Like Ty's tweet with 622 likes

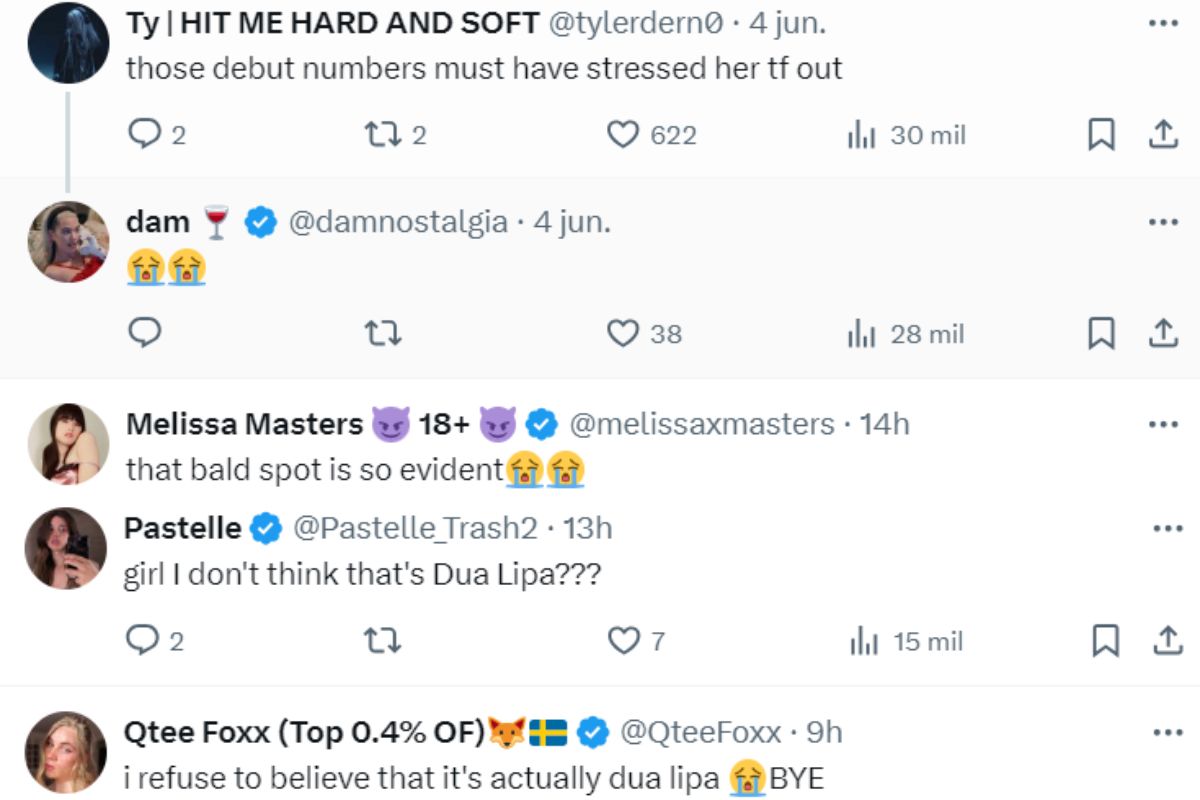623,134
